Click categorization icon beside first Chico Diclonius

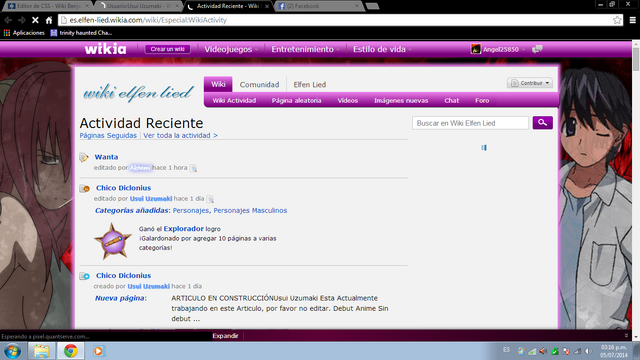click(84, 188)
